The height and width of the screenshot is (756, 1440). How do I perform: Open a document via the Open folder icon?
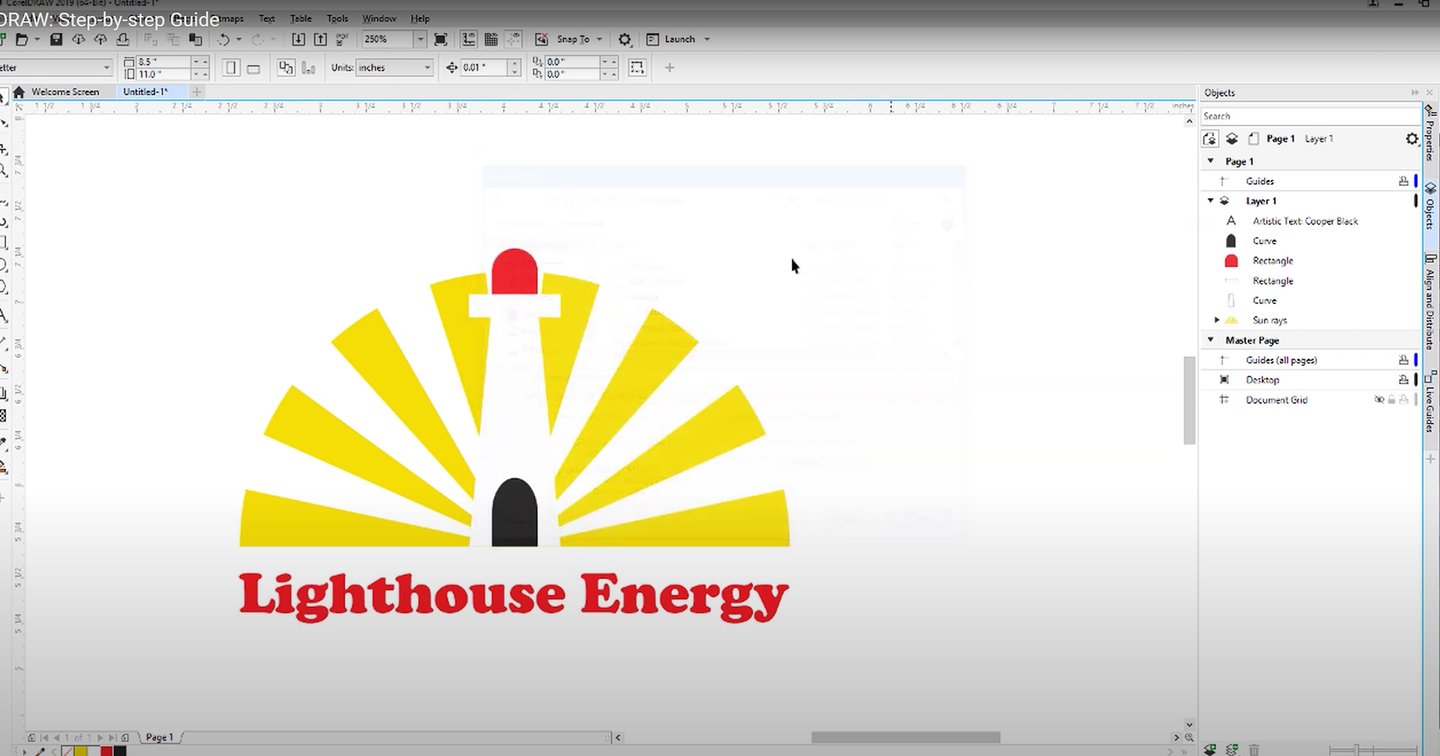pyautogui.click(x=23, y=39)
